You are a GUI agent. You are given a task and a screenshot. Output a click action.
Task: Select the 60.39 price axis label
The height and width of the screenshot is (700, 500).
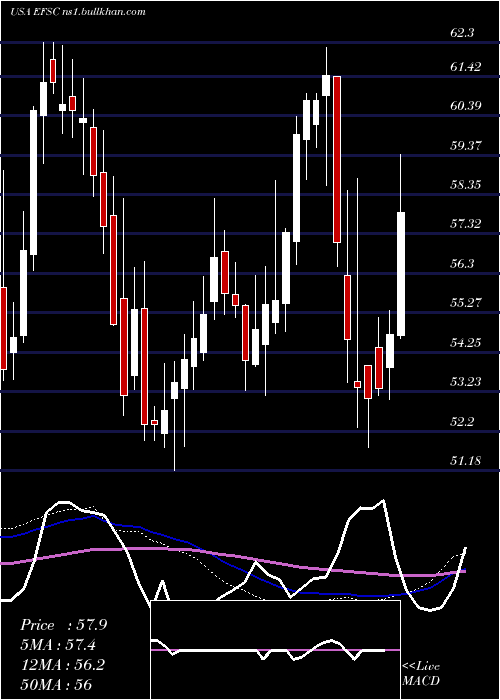pos(466,106)
